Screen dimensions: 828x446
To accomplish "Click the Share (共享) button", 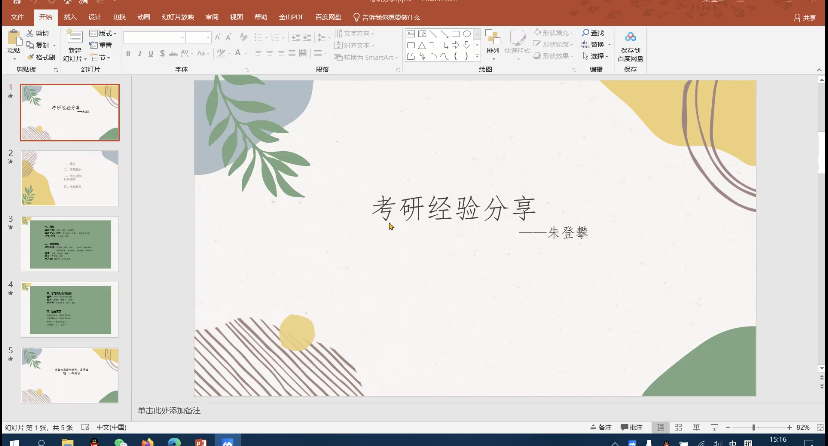I will pos(804,17).
